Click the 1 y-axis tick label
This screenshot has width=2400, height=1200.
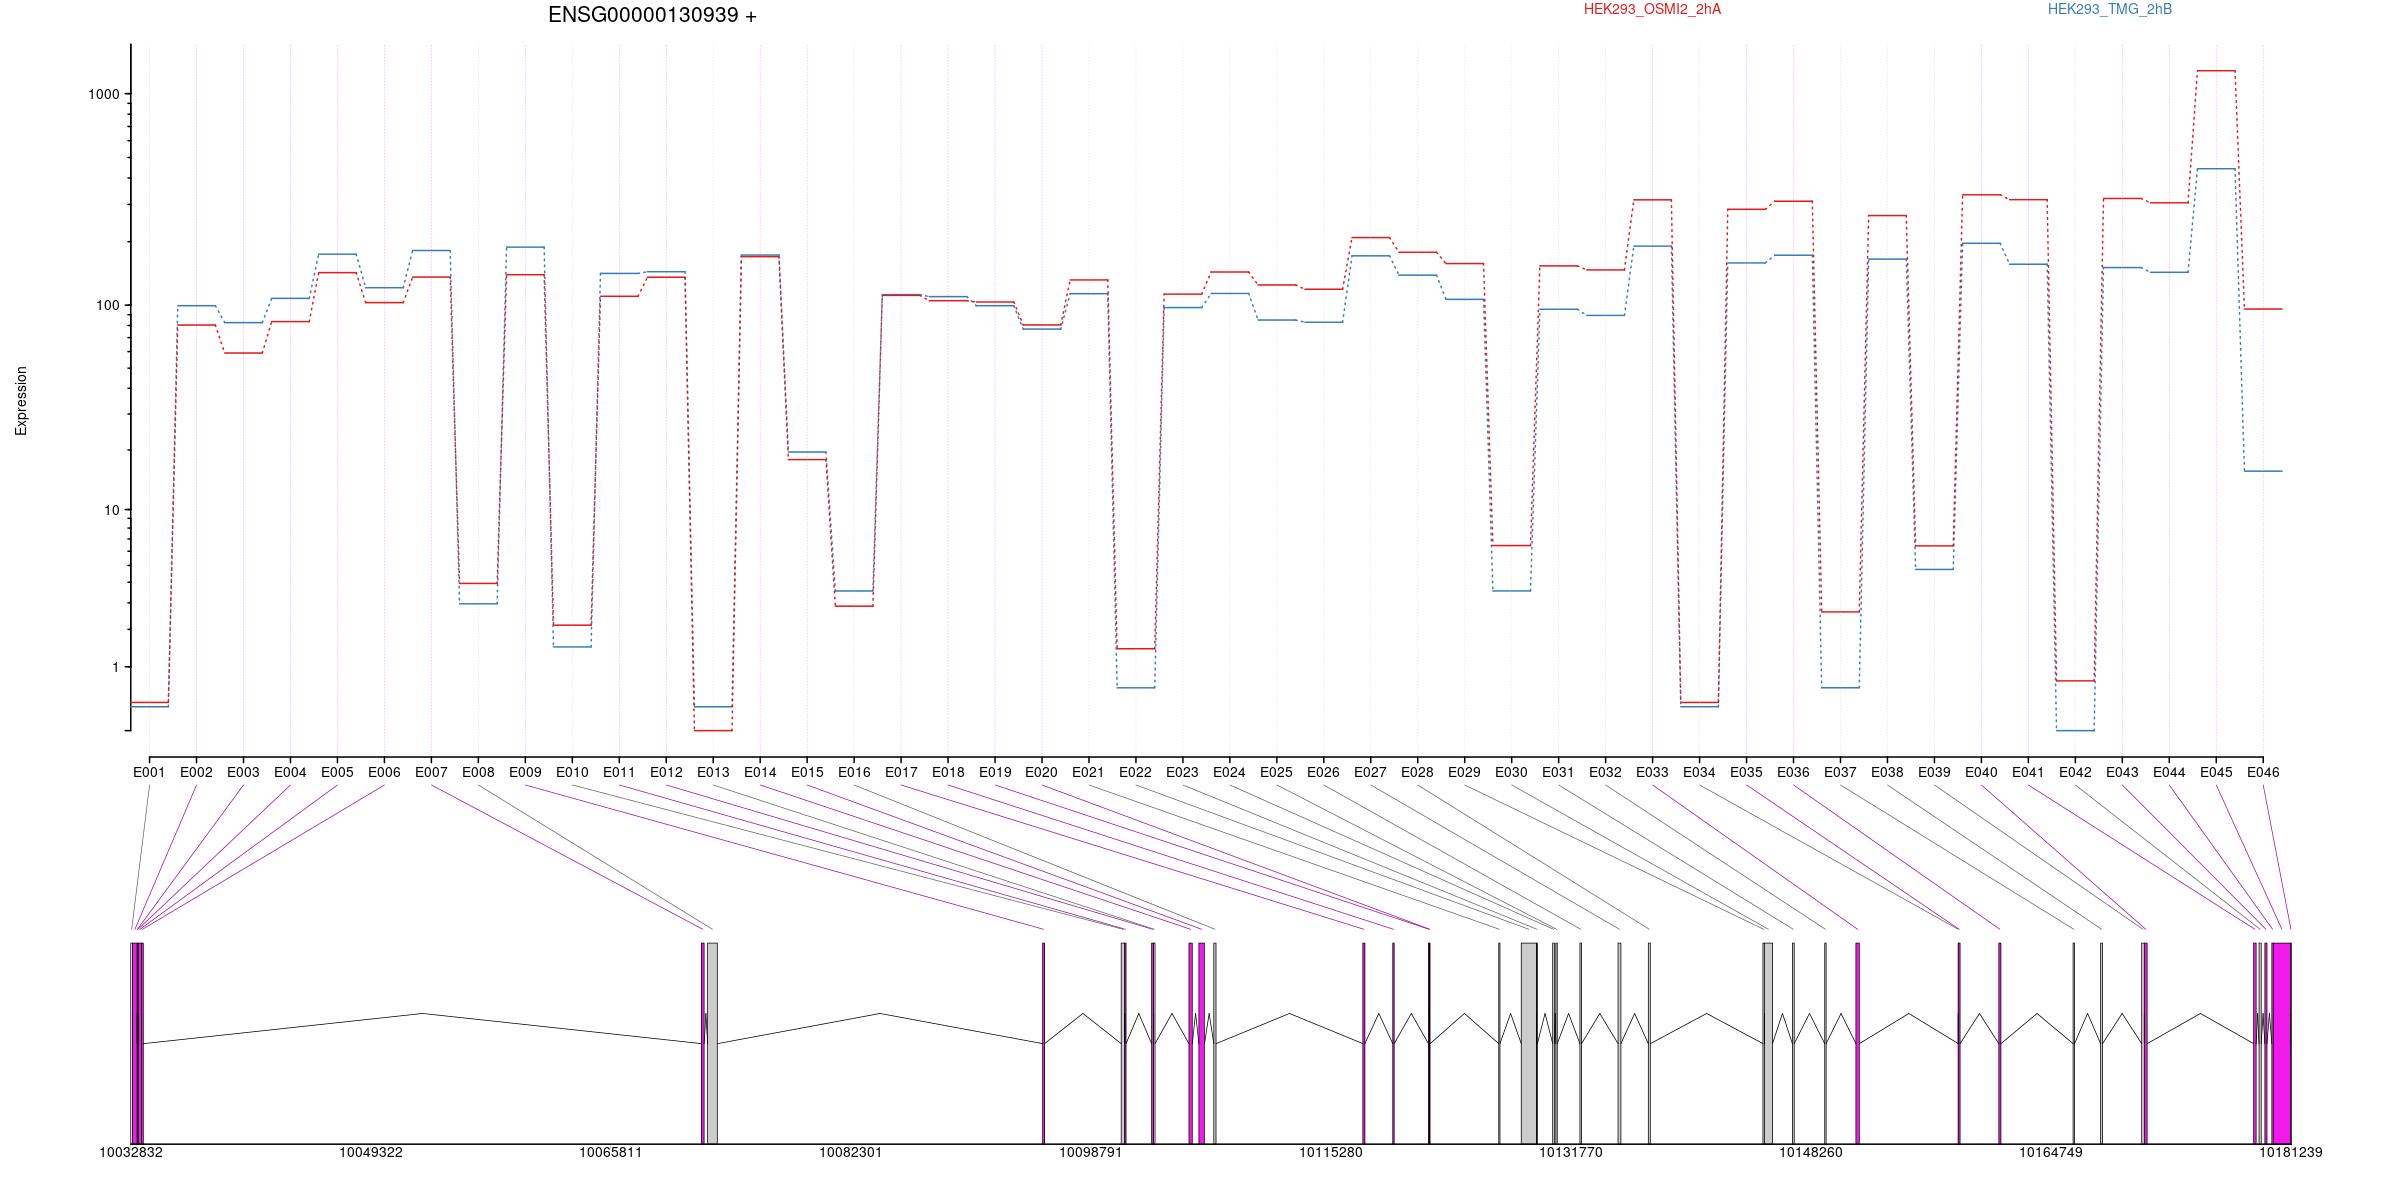[116, 667]
